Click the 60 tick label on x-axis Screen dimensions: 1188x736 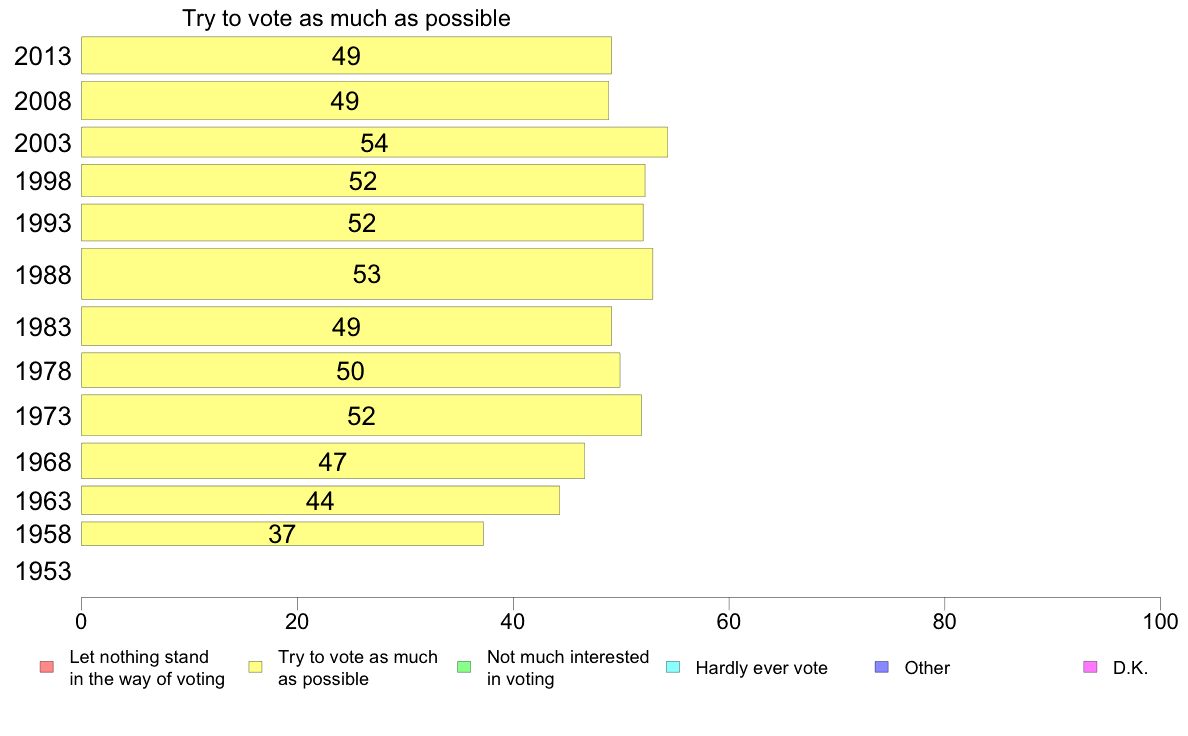click(729, 621)
